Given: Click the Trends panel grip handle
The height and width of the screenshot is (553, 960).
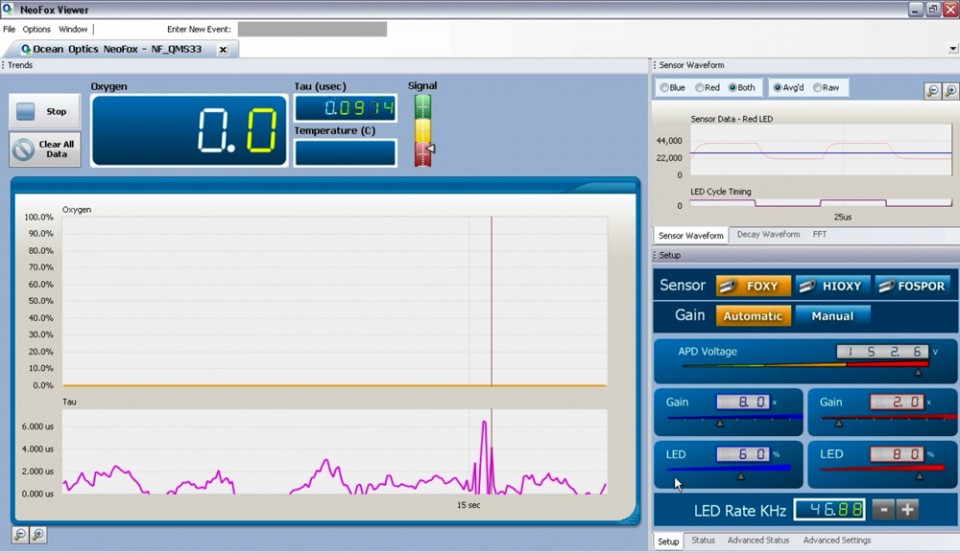Looking at the screenshot, I should tap(3, 65).
